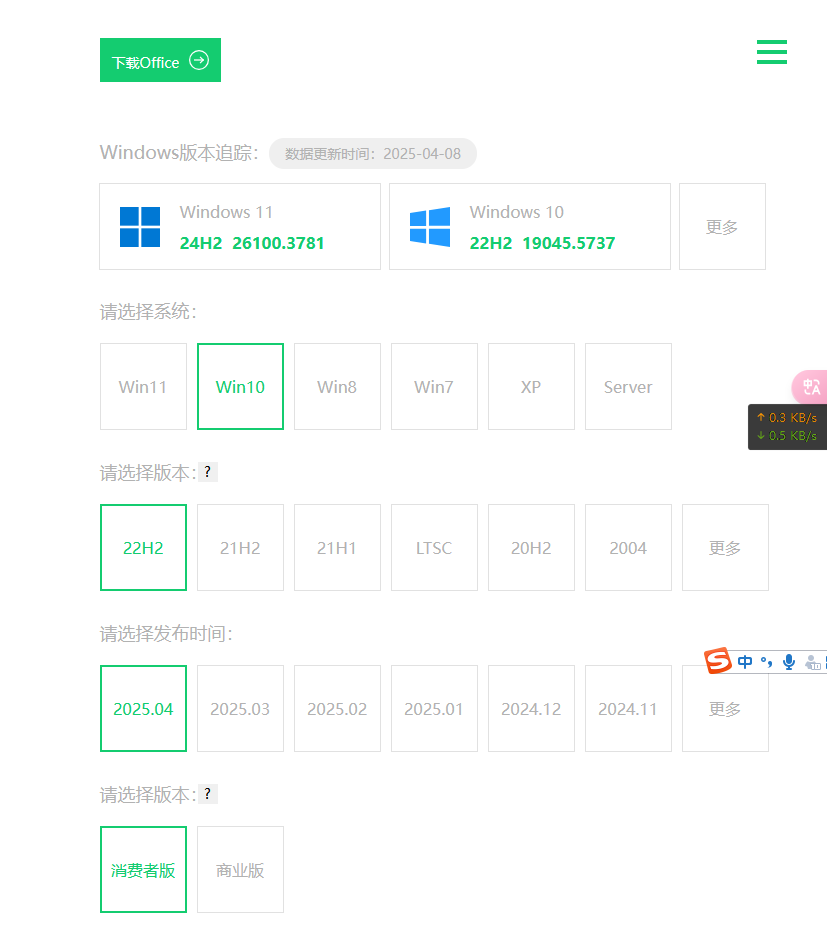Expand 更多 in the release date row
The height and width of the screenshot is (927, 827).
pyautogui.click(x=725, y=708)
